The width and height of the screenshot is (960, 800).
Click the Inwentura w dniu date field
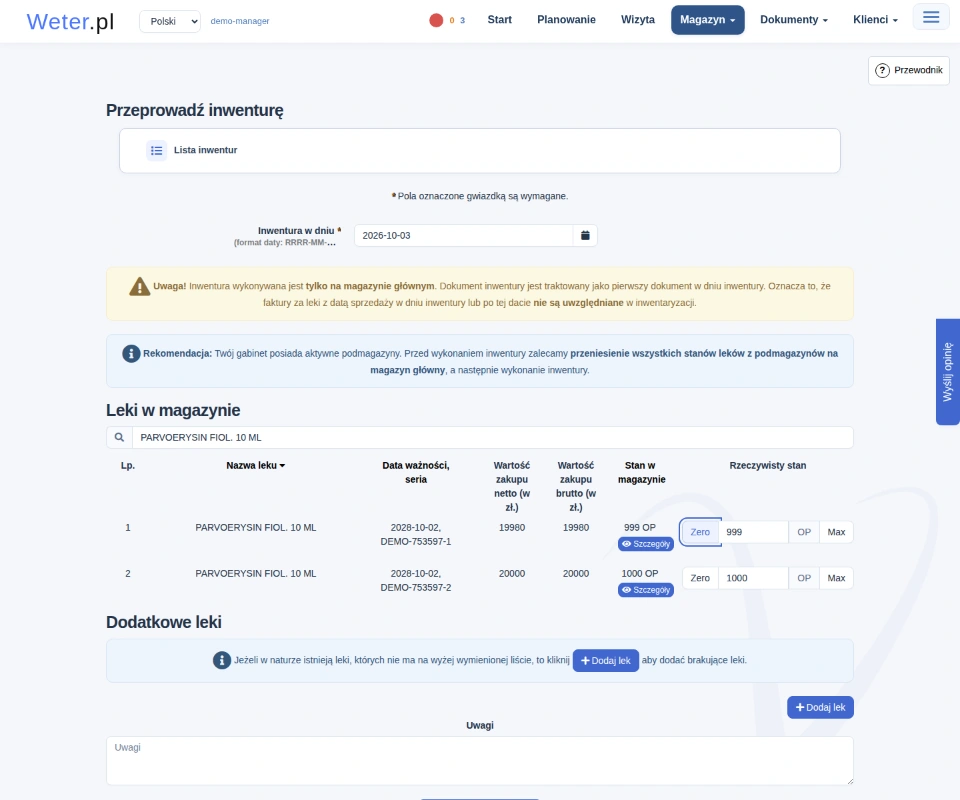pyautogui.click(x=463, y=236)
